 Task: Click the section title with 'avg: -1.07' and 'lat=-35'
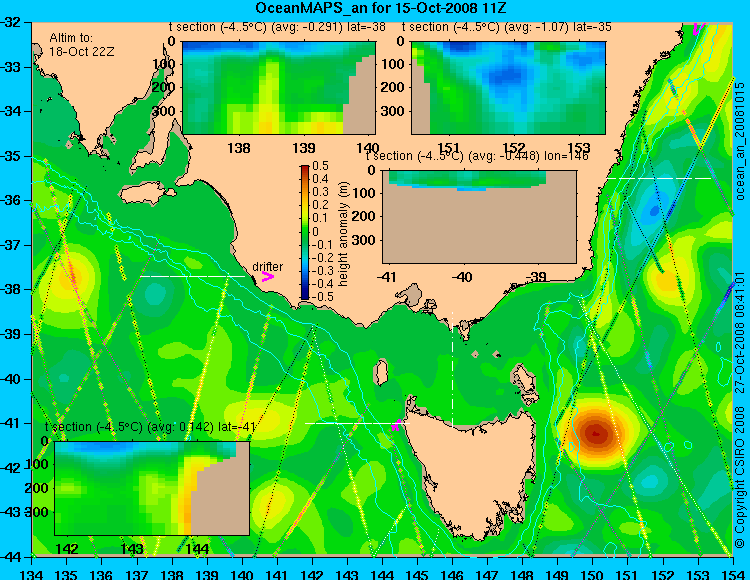click(507, 27)
